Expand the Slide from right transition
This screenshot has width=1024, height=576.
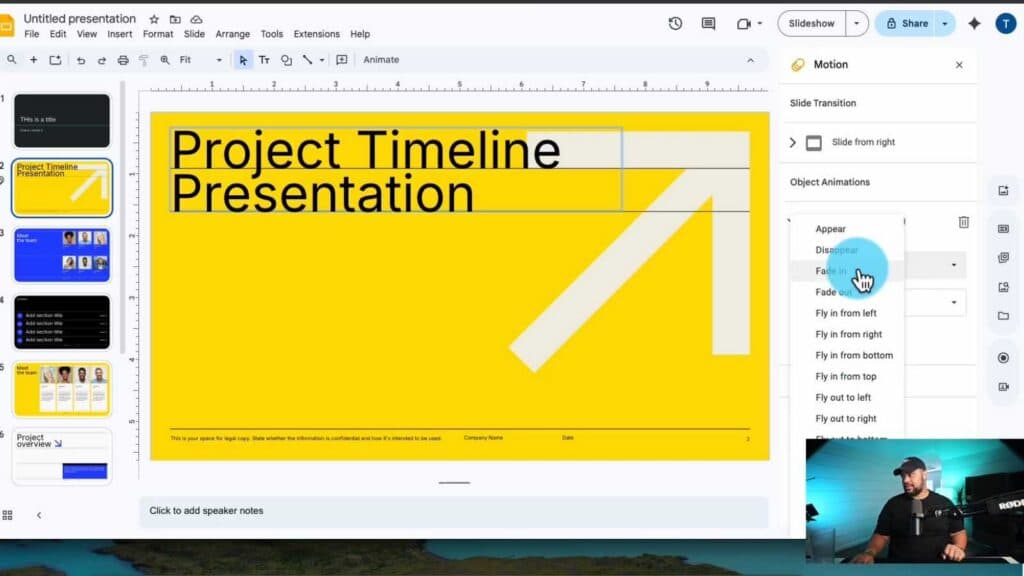point(793,142)
